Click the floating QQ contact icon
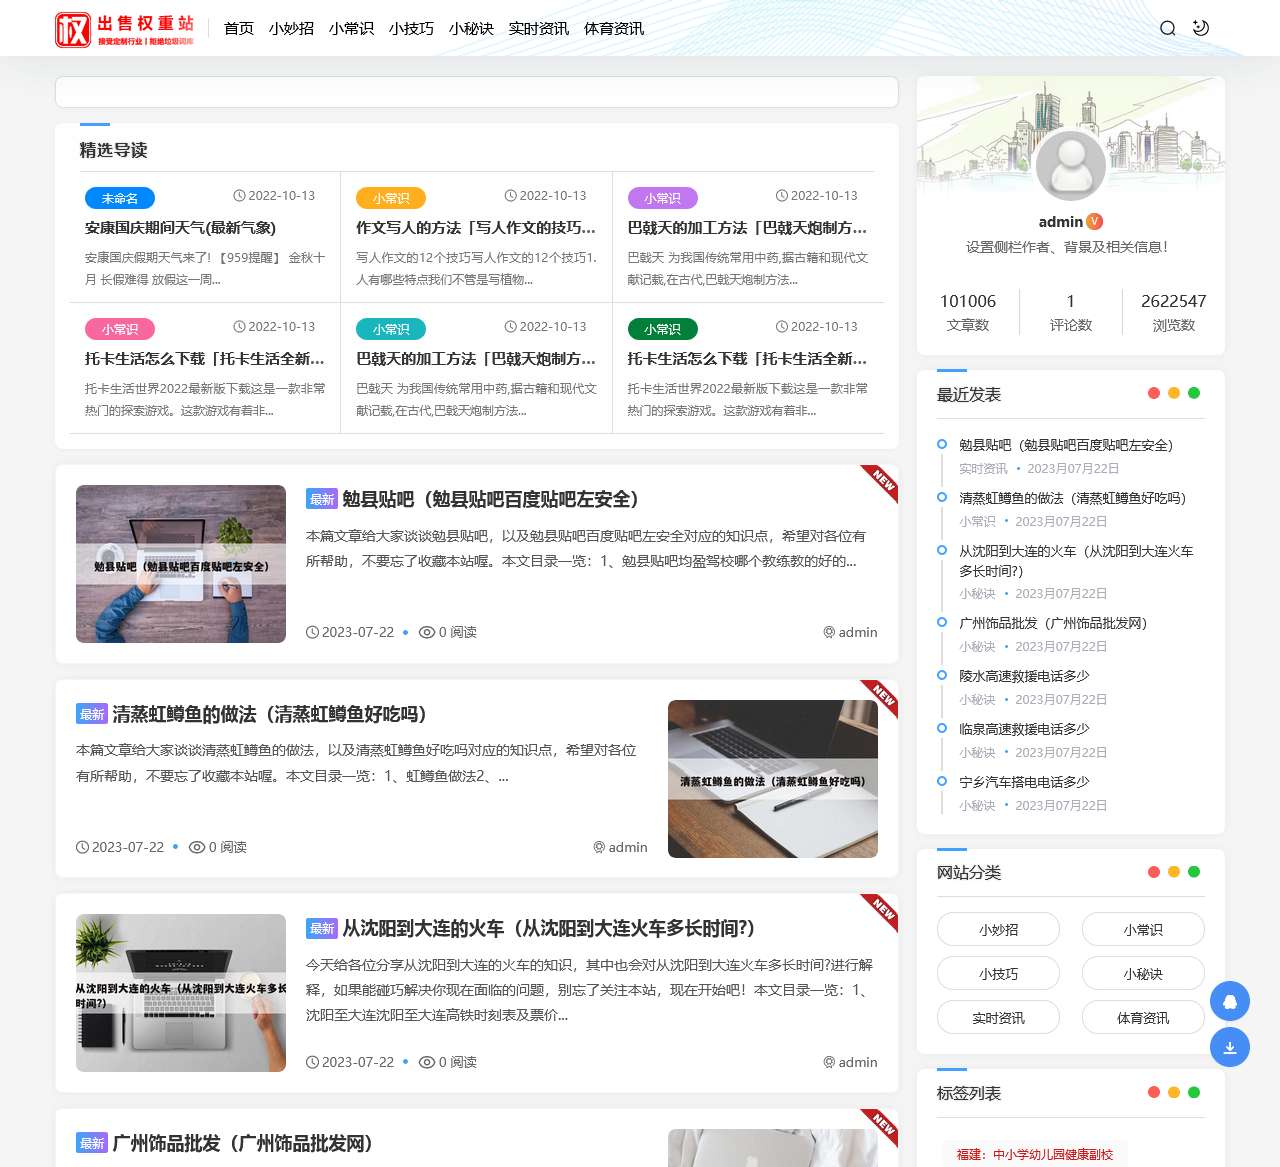 tap(1230, 1001)
